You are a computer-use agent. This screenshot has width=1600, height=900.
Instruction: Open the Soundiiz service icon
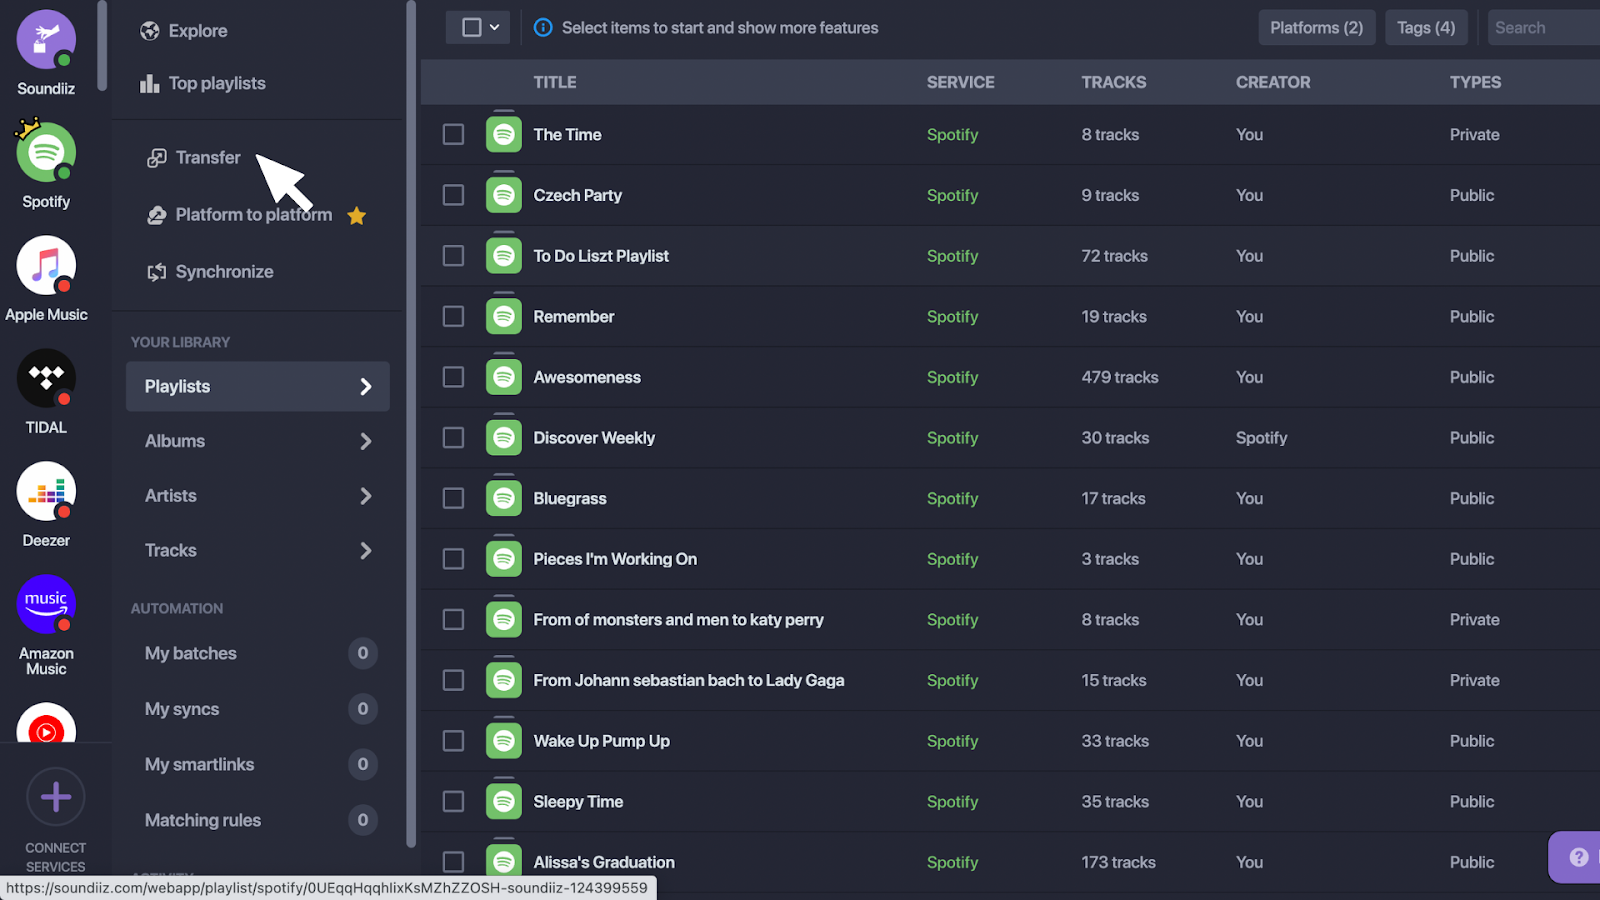click(46, 40)
